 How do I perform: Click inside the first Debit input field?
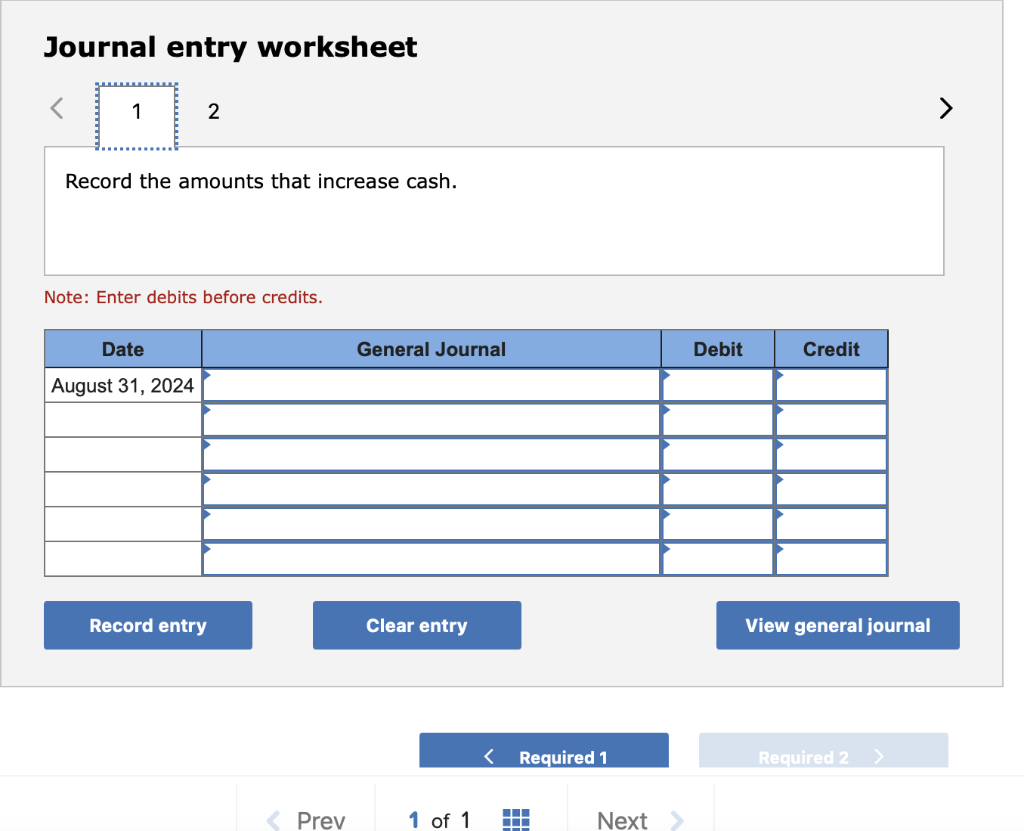[x=720, y=385]
